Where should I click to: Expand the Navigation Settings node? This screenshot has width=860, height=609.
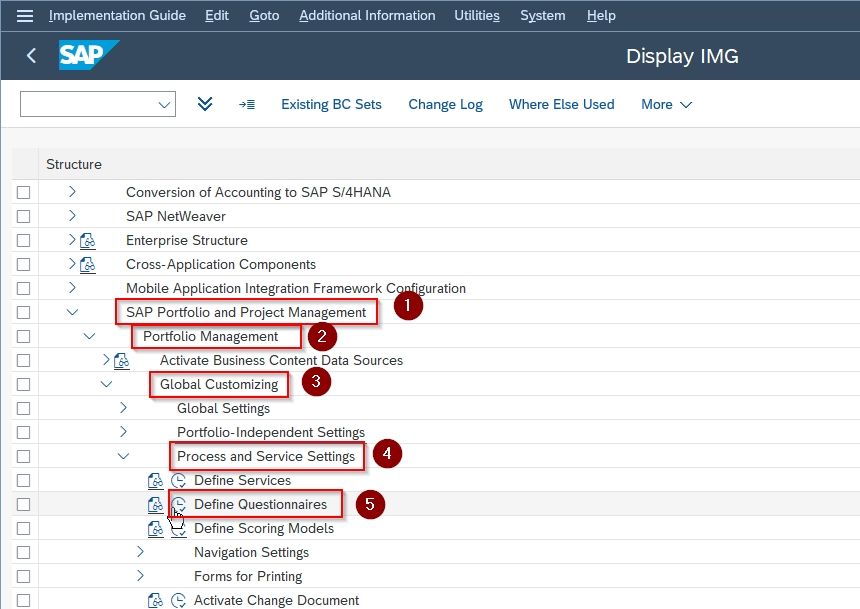click(140, 551)
